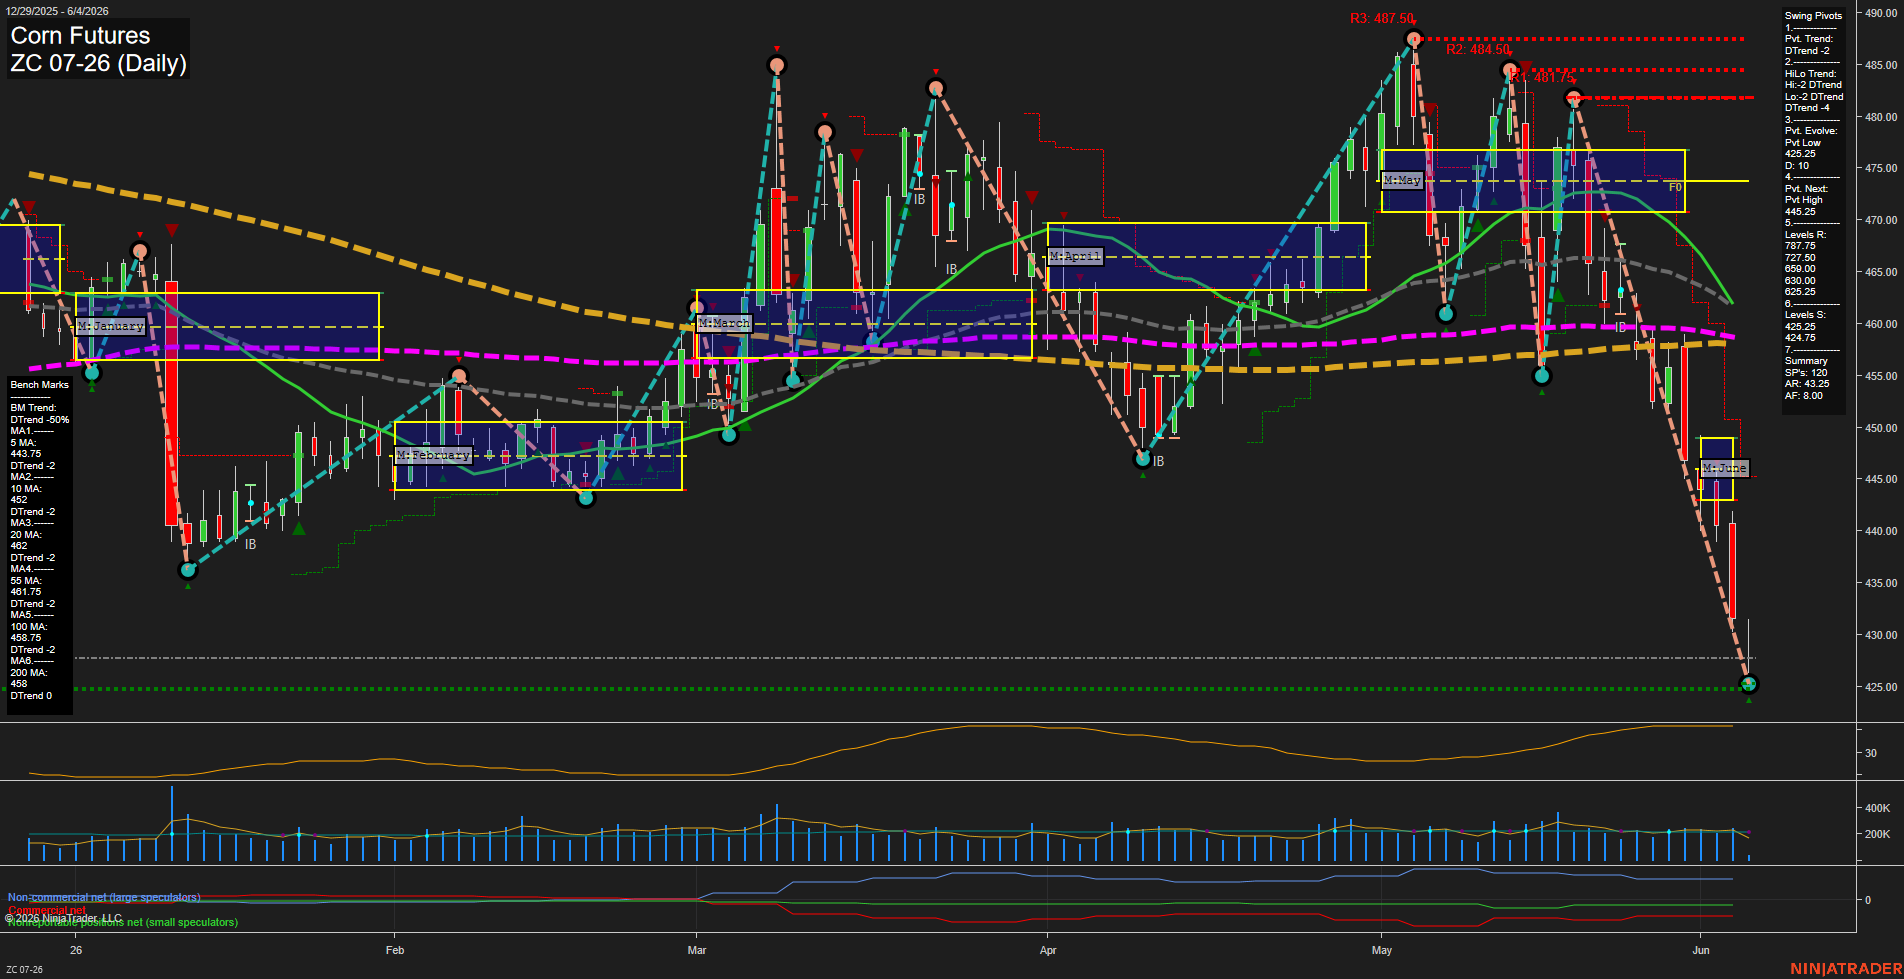
Task: Click 'Pvt. Evolve:' entry in Swing Pivots panel
Action: click(1811, 131)
